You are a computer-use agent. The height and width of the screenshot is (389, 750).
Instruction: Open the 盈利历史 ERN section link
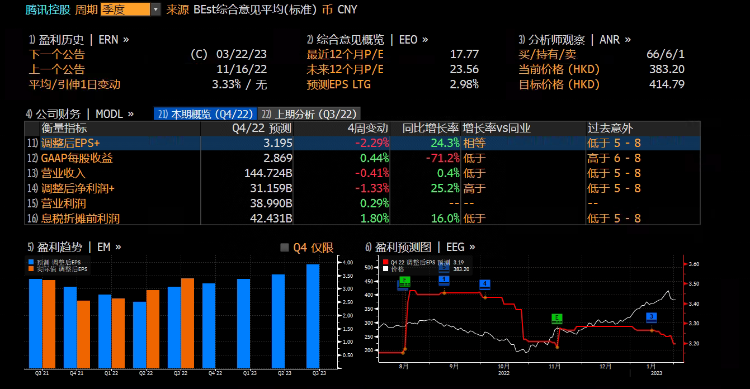click(x=79, y=40)
